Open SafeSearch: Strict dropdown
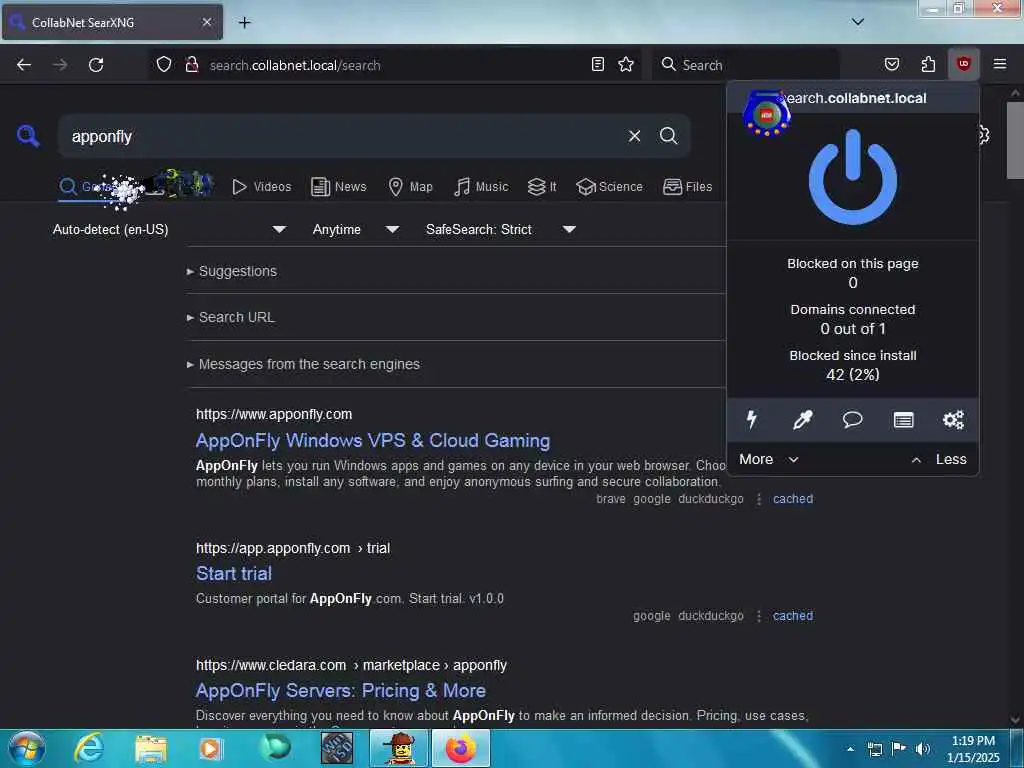The width and height of the screenshot is (1024, 768). (501, 229)
